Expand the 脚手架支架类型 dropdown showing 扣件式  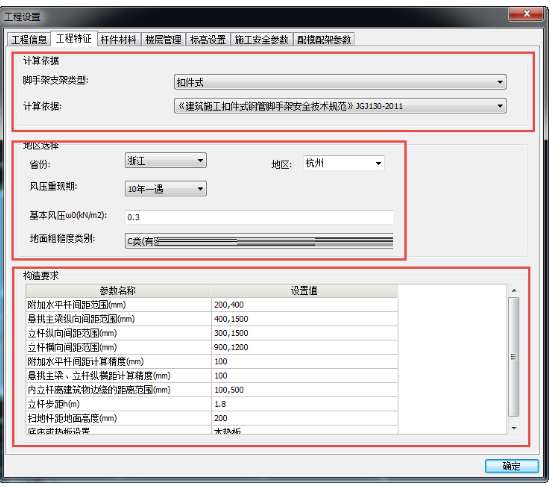pyautogui.click(x=340, y=82)
